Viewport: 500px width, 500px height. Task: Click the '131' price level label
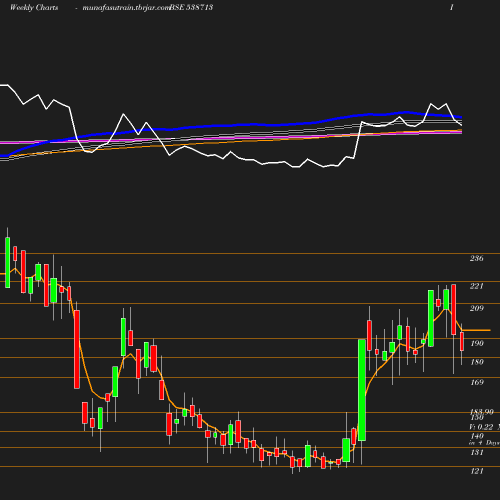pyautogui.click(x=477, y=452)
